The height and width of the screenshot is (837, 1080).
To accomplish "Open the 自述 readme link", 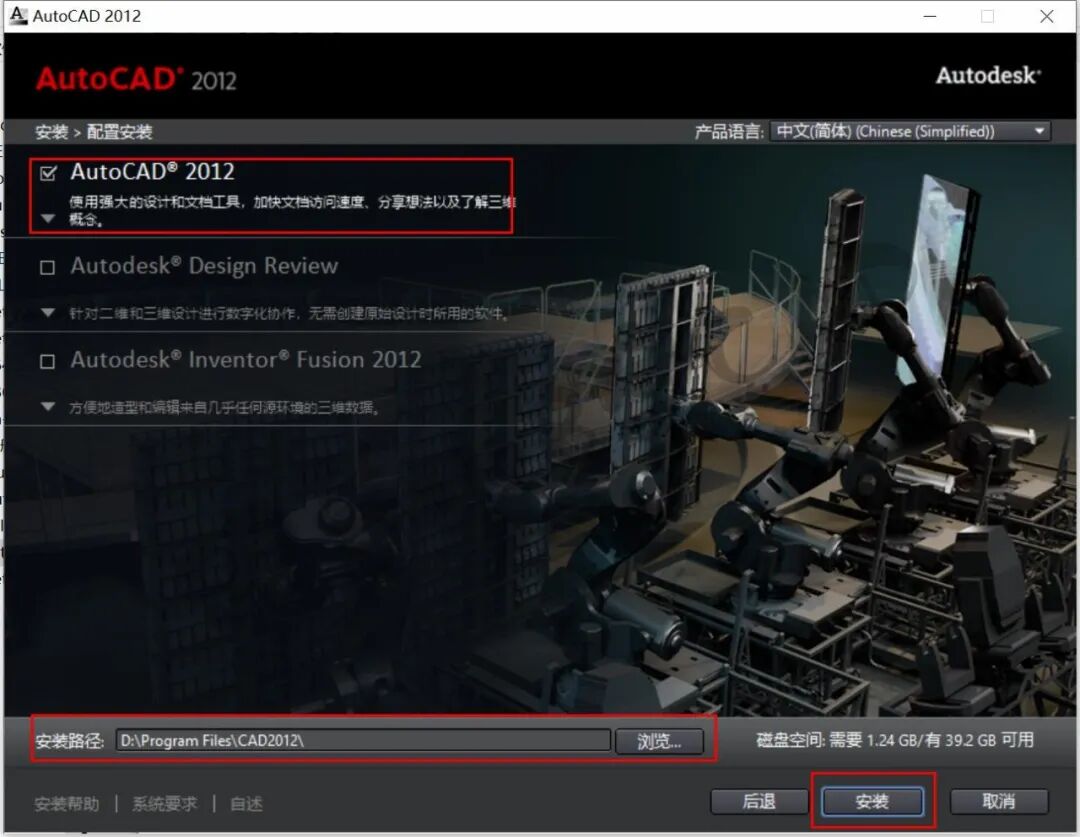I will coord(246,804).
